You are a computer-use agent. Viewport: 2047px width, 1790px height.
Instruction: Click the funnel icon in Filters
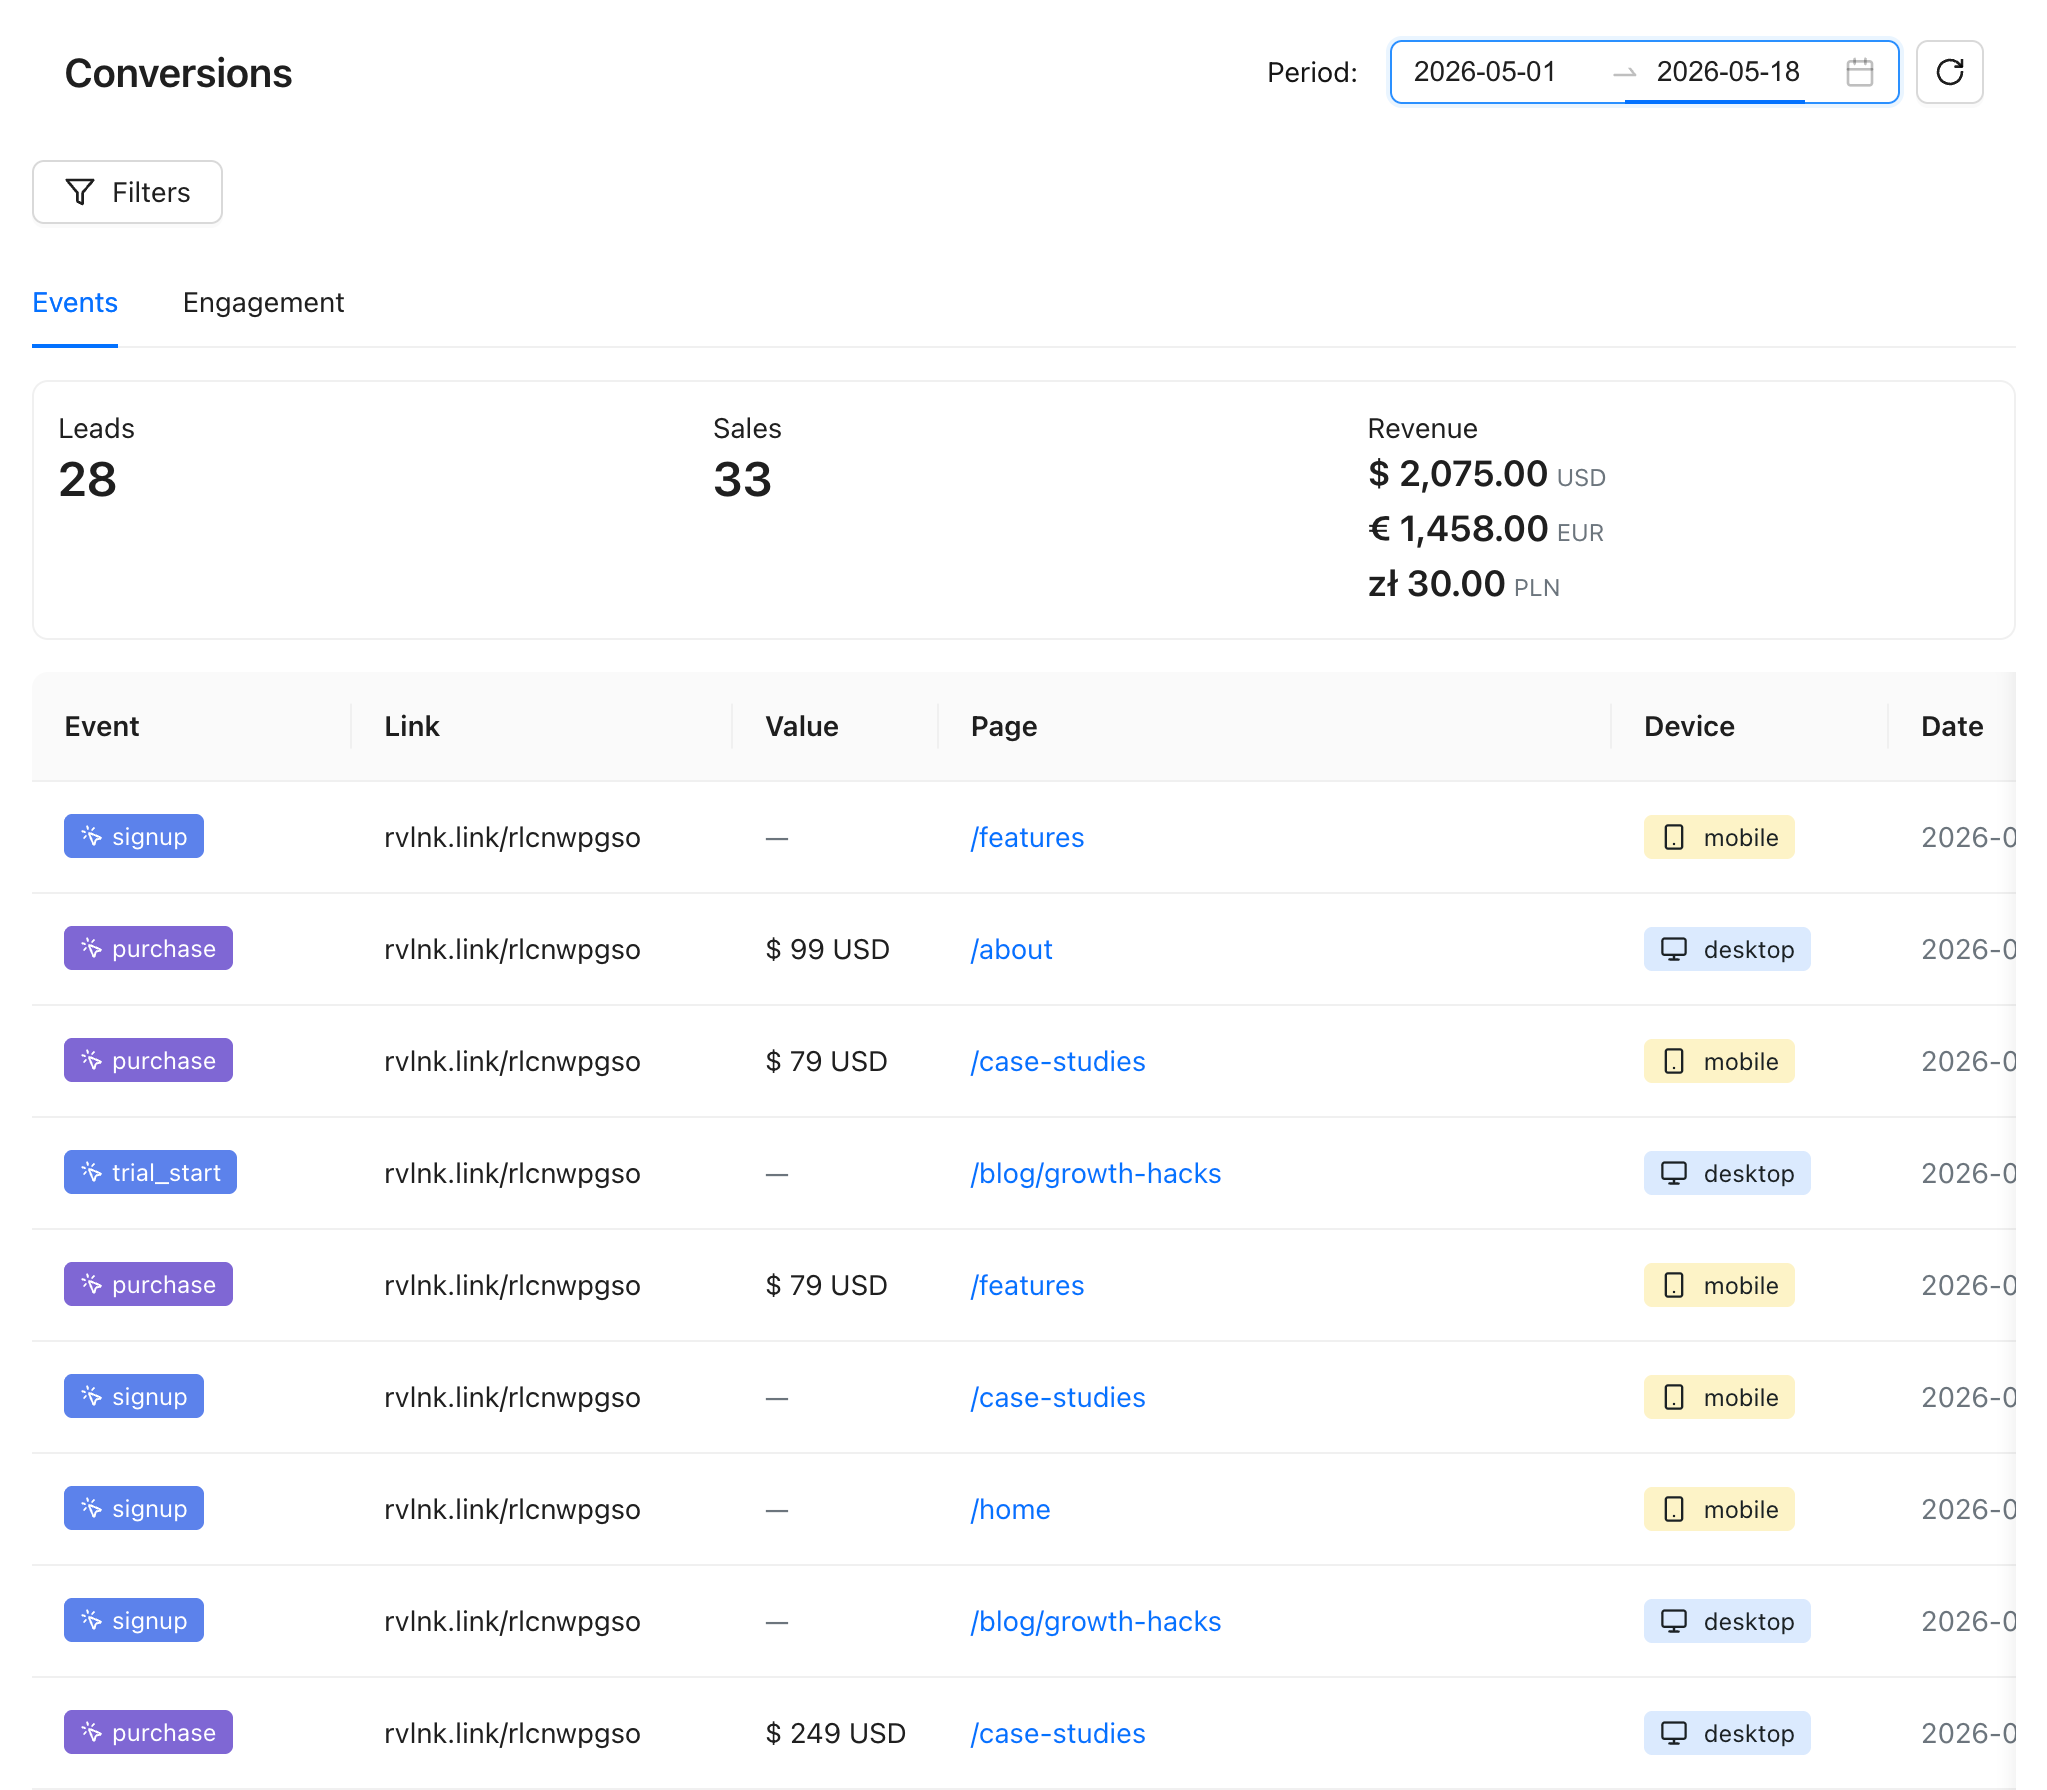[80, 192]
